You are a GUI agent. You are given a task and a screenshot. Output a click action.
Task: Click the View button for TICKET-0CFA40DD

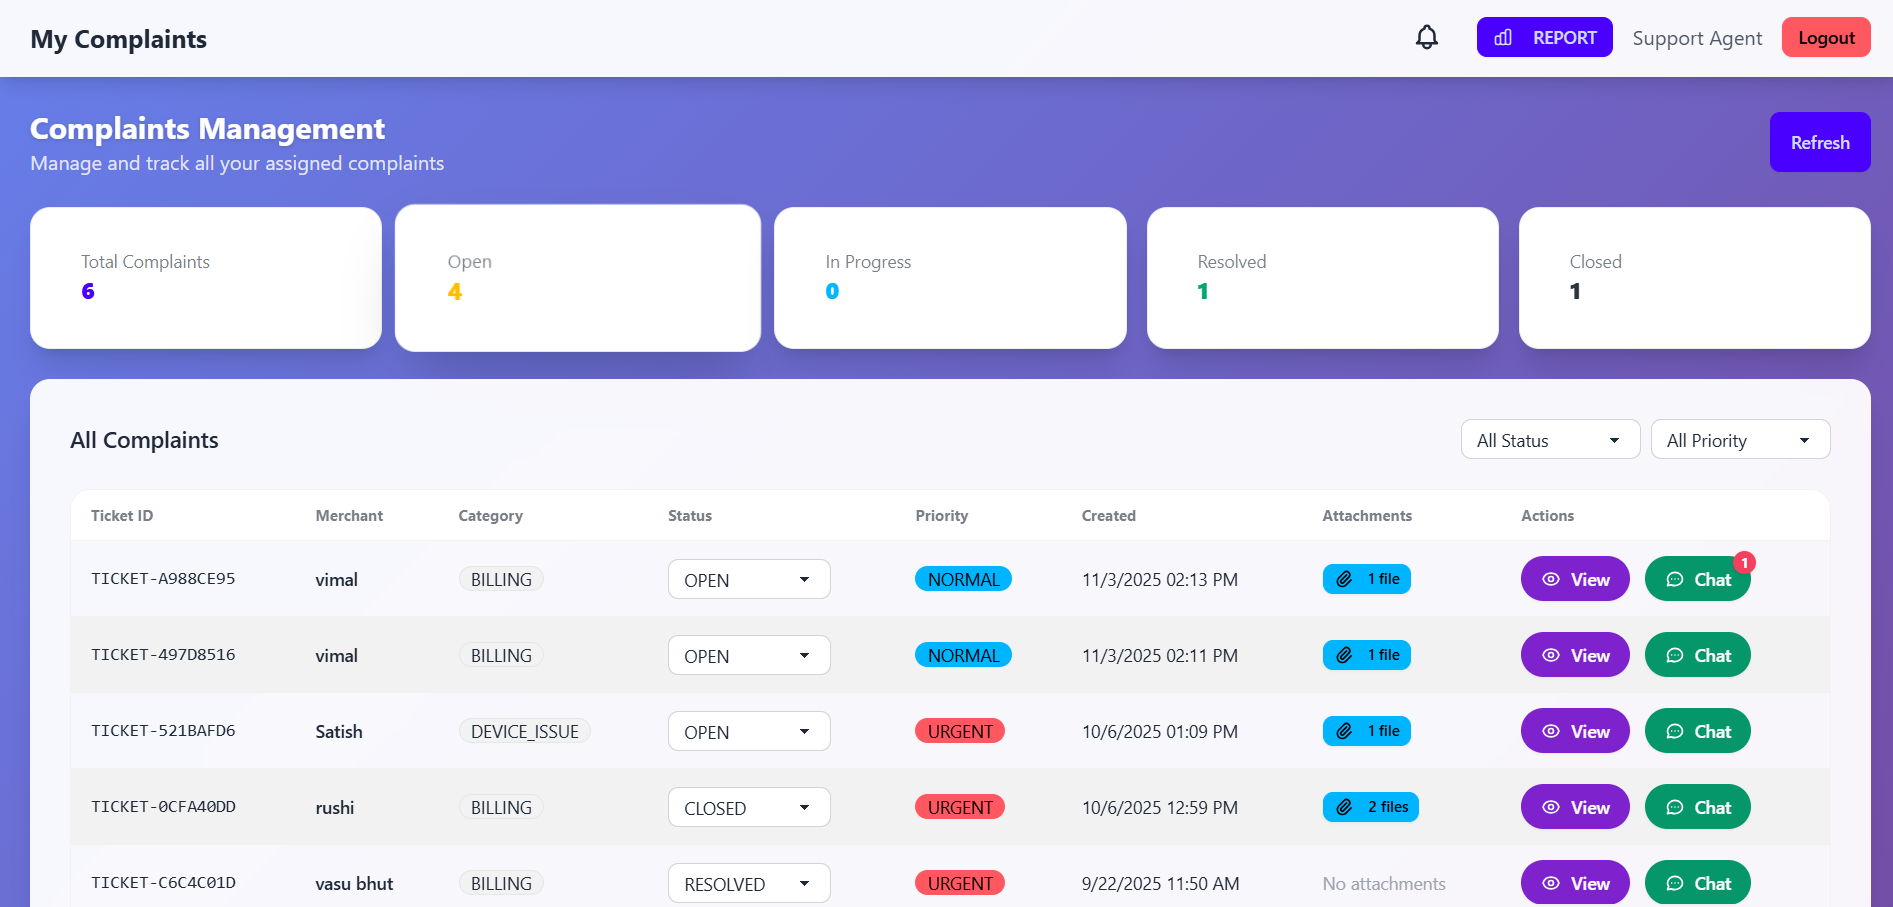point(1575,807)
